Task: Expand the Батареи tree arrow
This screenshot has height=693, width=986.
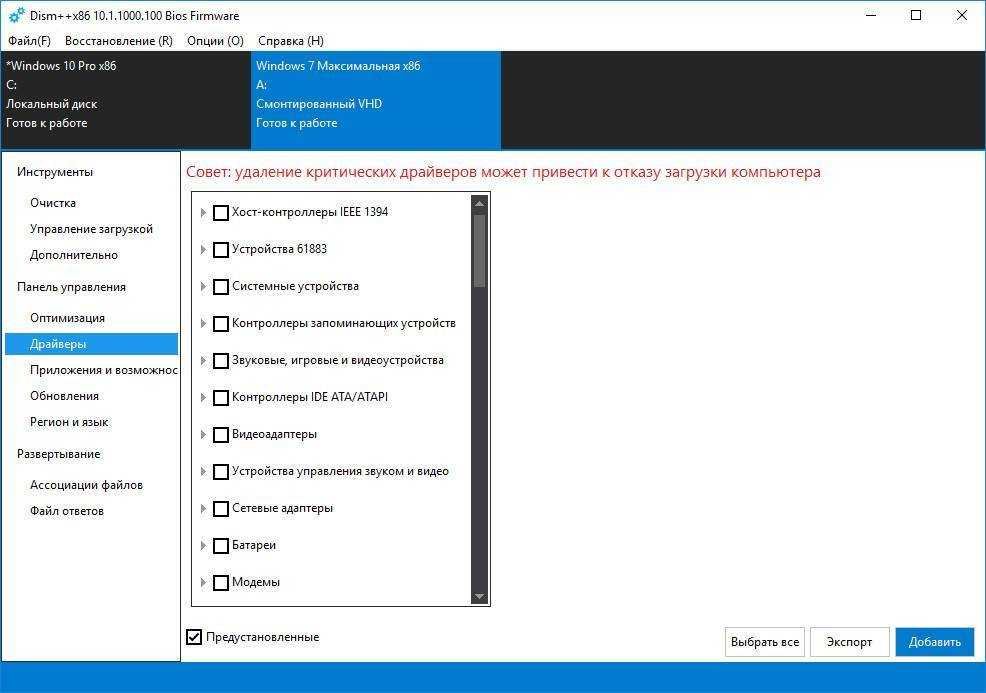Action: tap(203, 546)
